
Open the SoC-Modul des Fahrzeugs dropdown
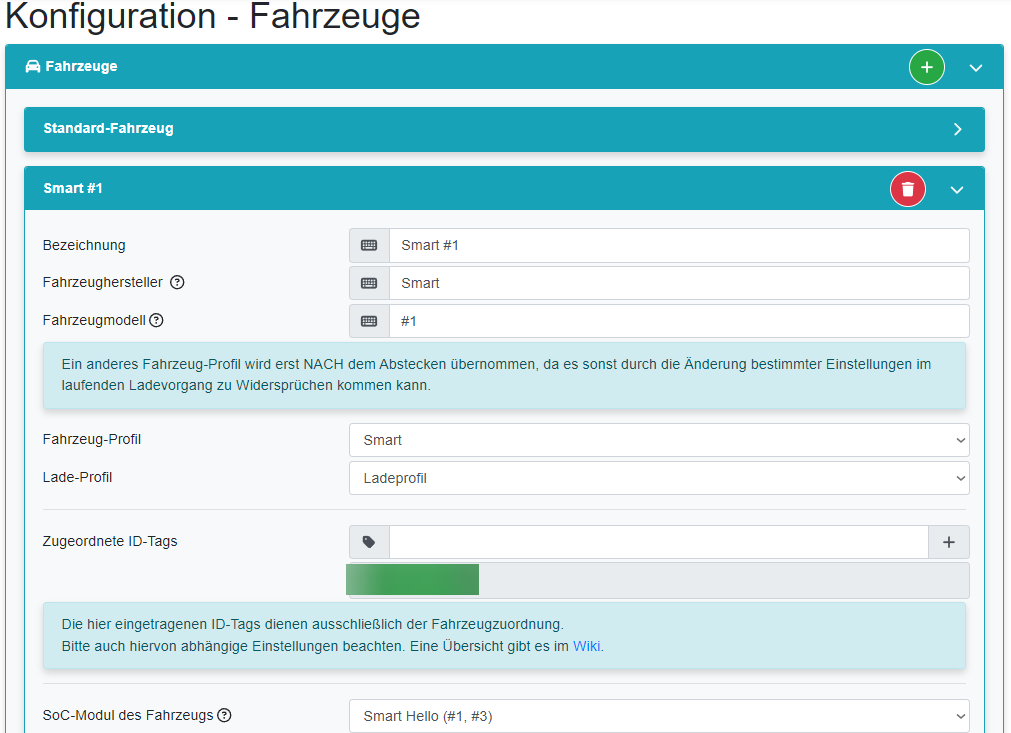[659, 716]
